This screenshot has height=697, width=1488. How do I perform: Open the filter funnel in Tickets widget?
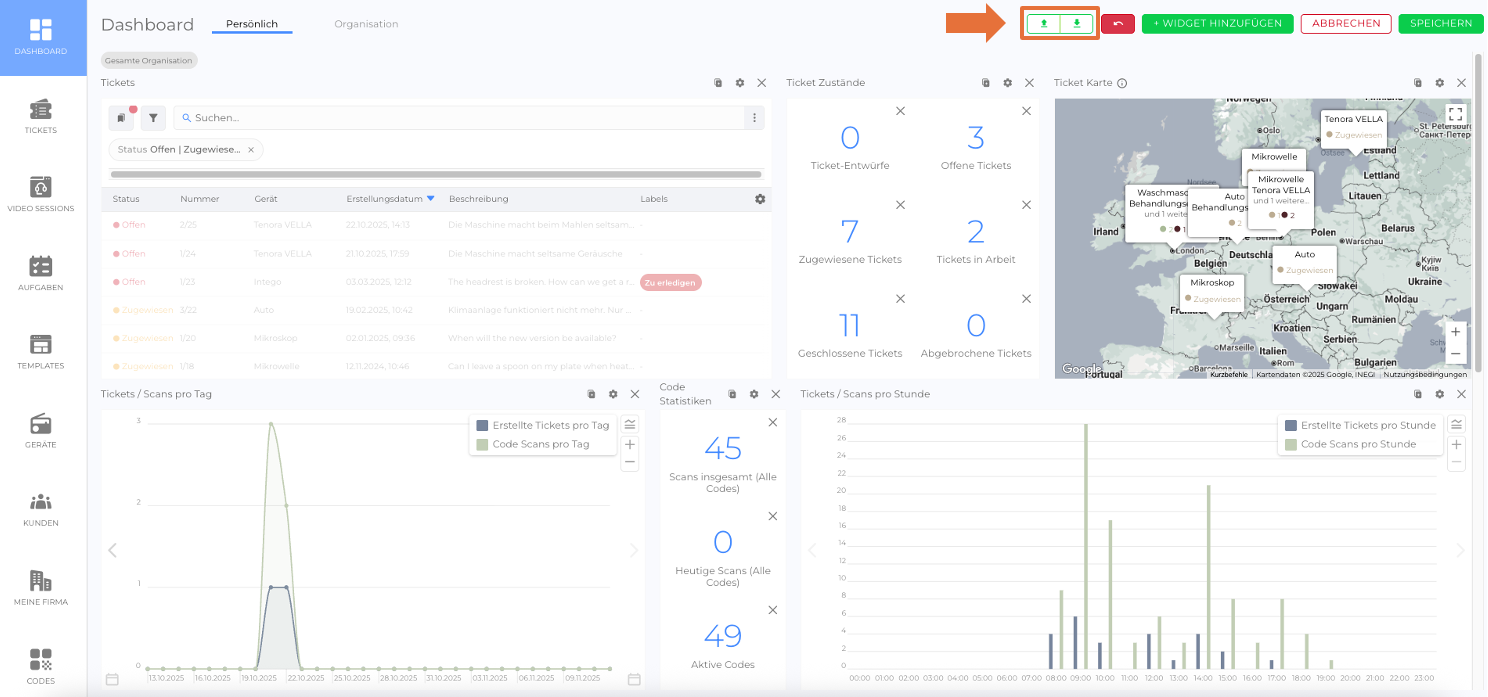[153, 118]
